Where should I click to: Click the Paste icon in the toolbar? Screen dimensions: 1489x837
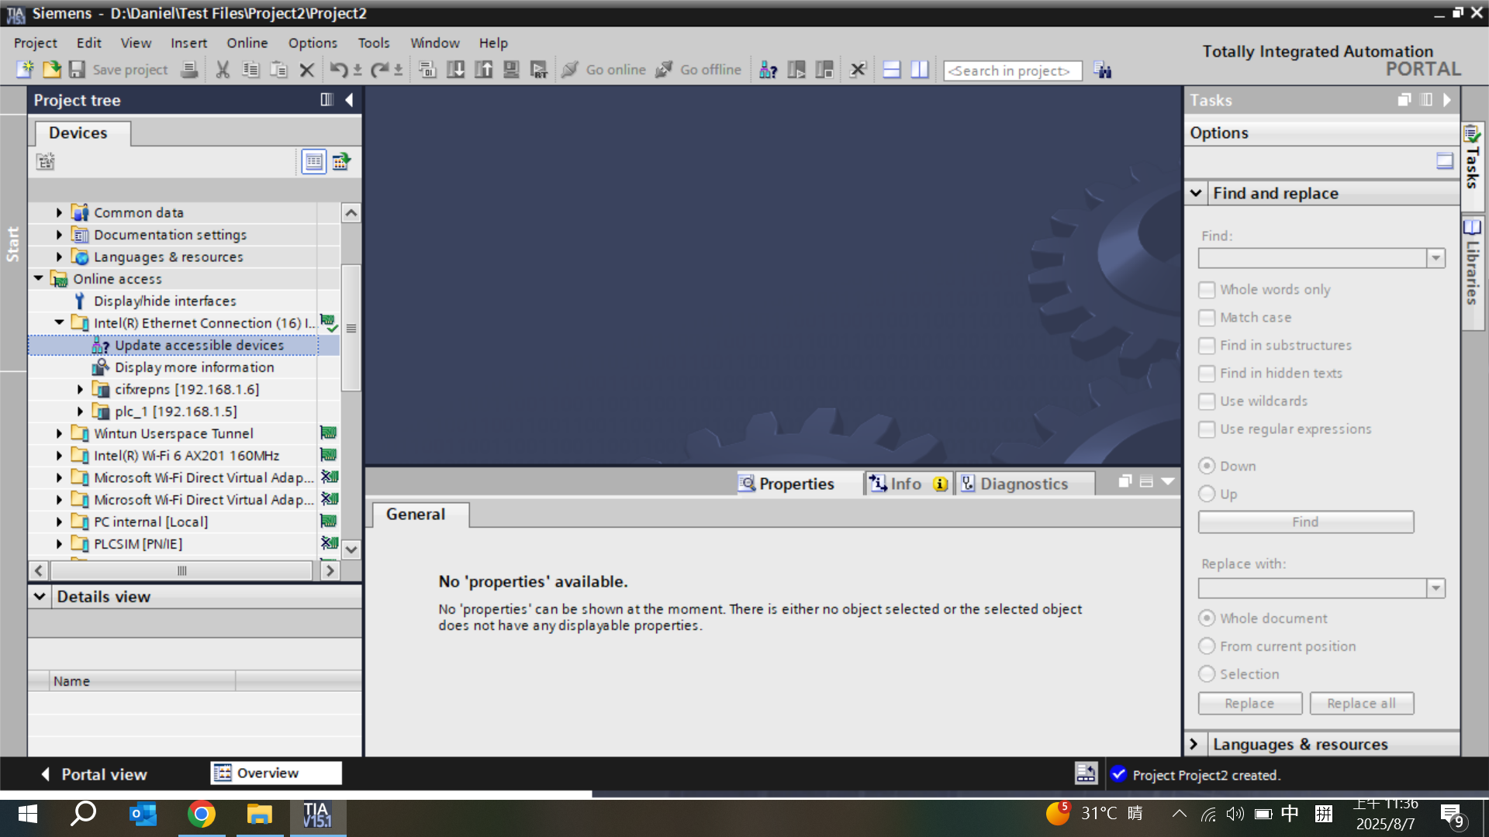(x=279, y=70)
